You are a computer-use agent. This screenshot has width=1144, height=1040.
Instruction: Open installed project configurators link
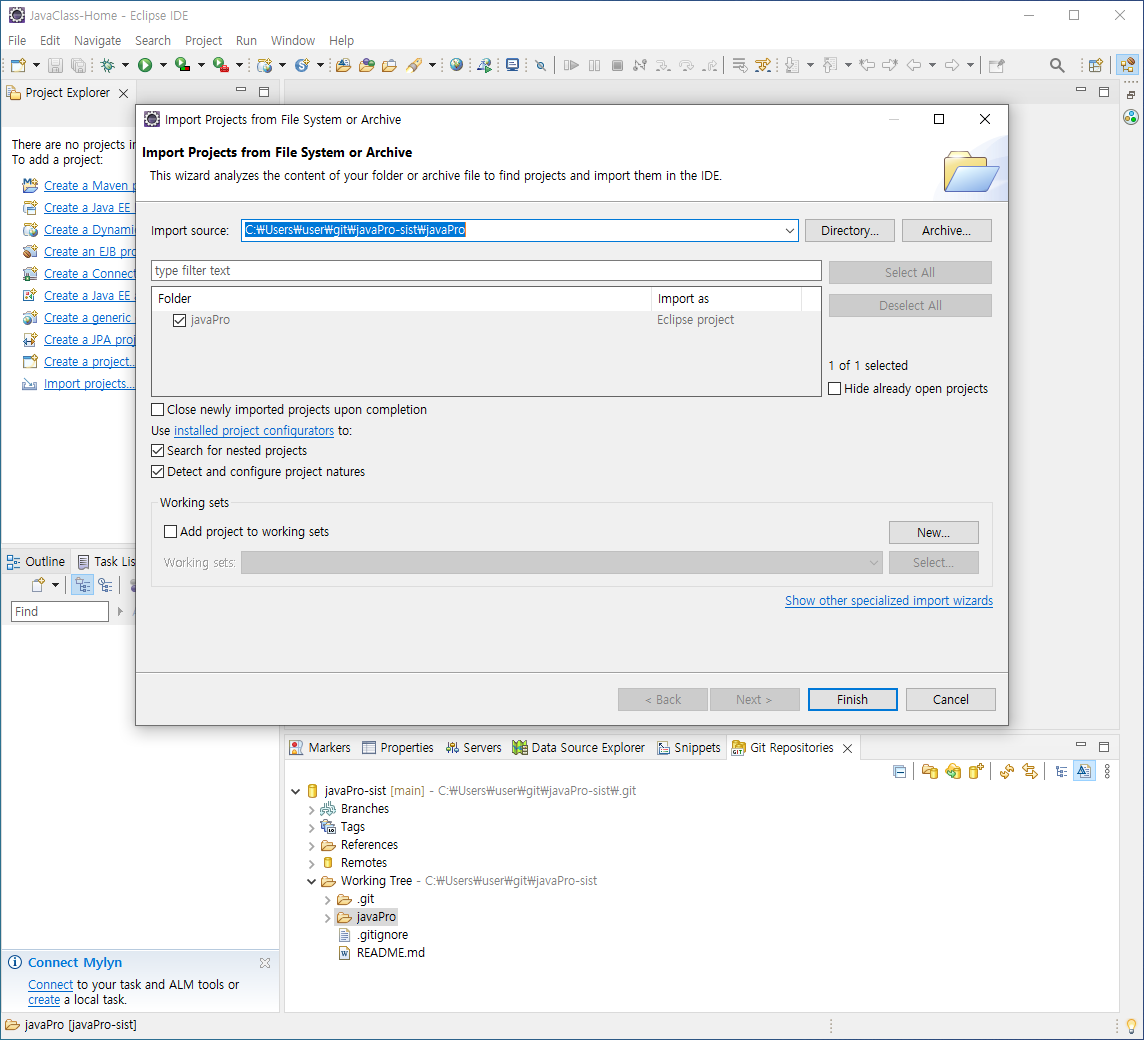pos(254,431)
